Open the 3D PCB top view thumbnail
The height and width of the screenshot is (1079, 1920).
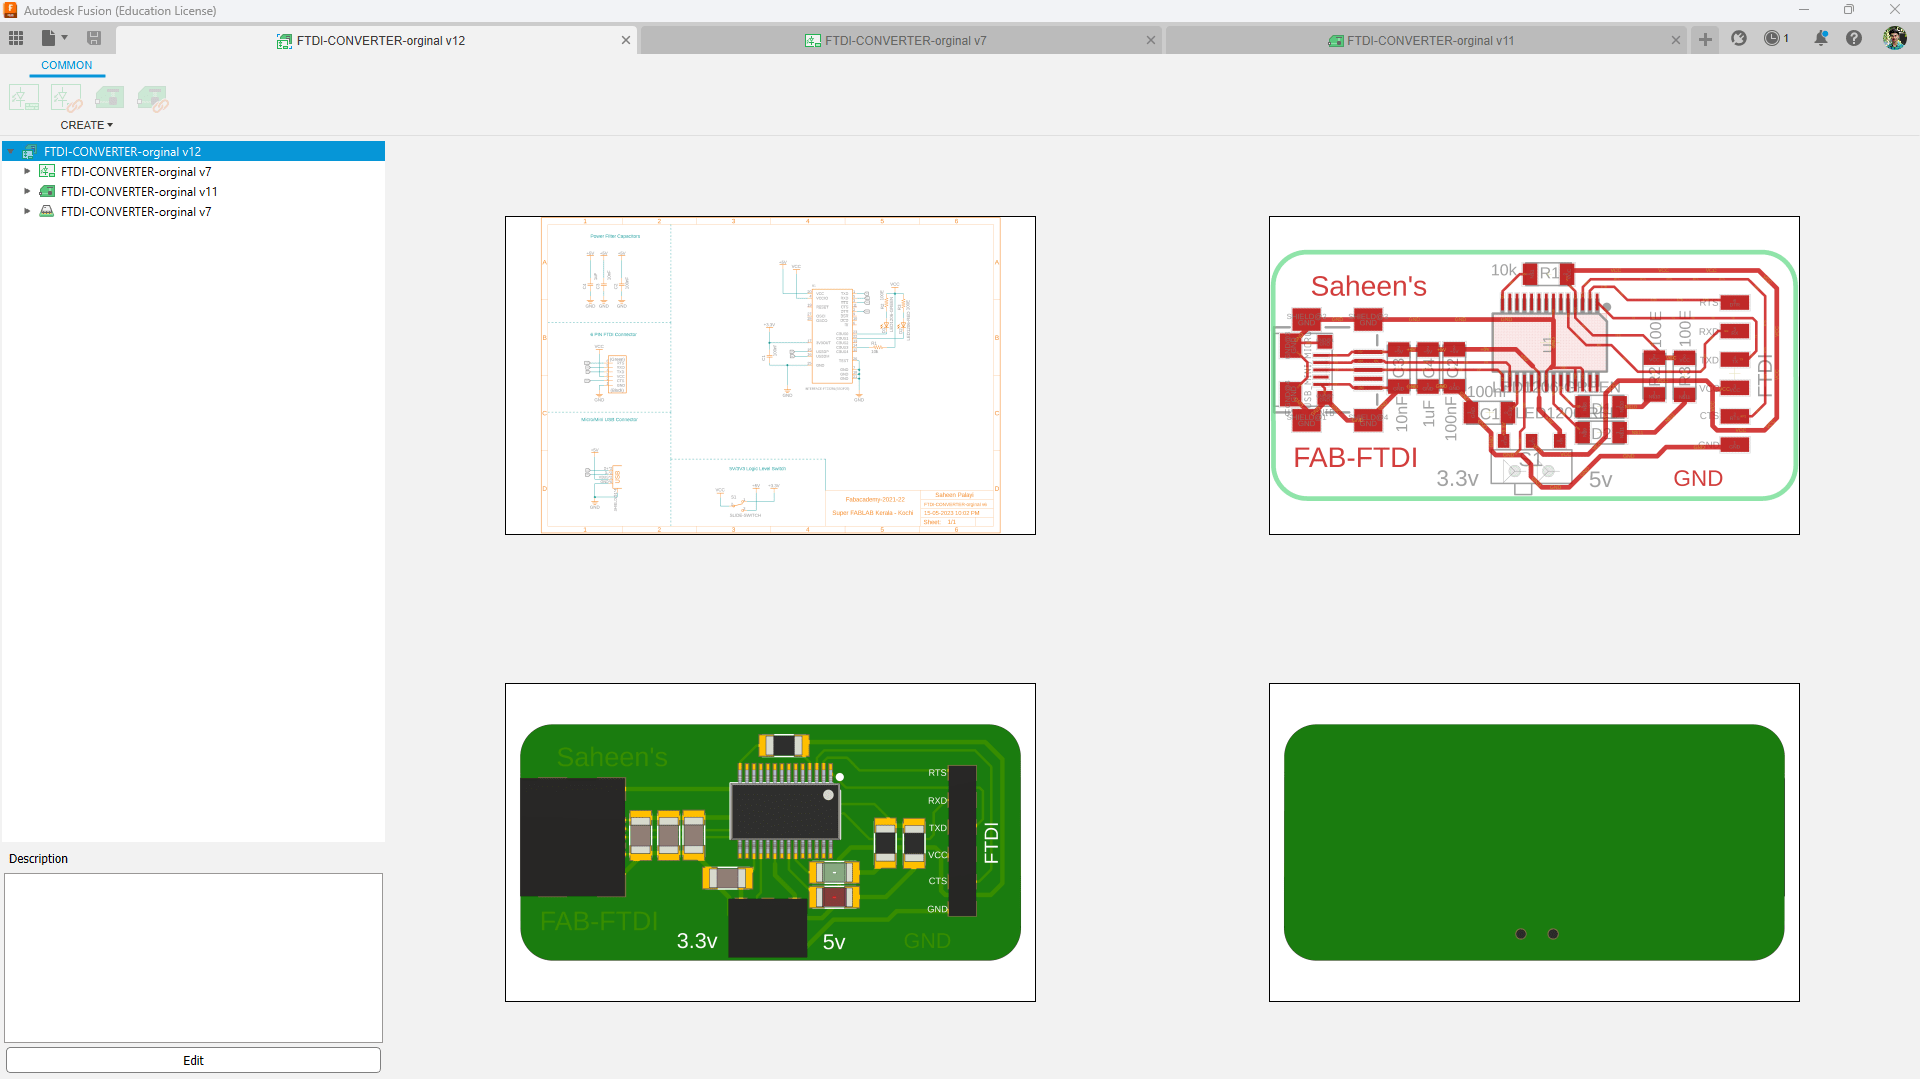click(x=770, y=842)
